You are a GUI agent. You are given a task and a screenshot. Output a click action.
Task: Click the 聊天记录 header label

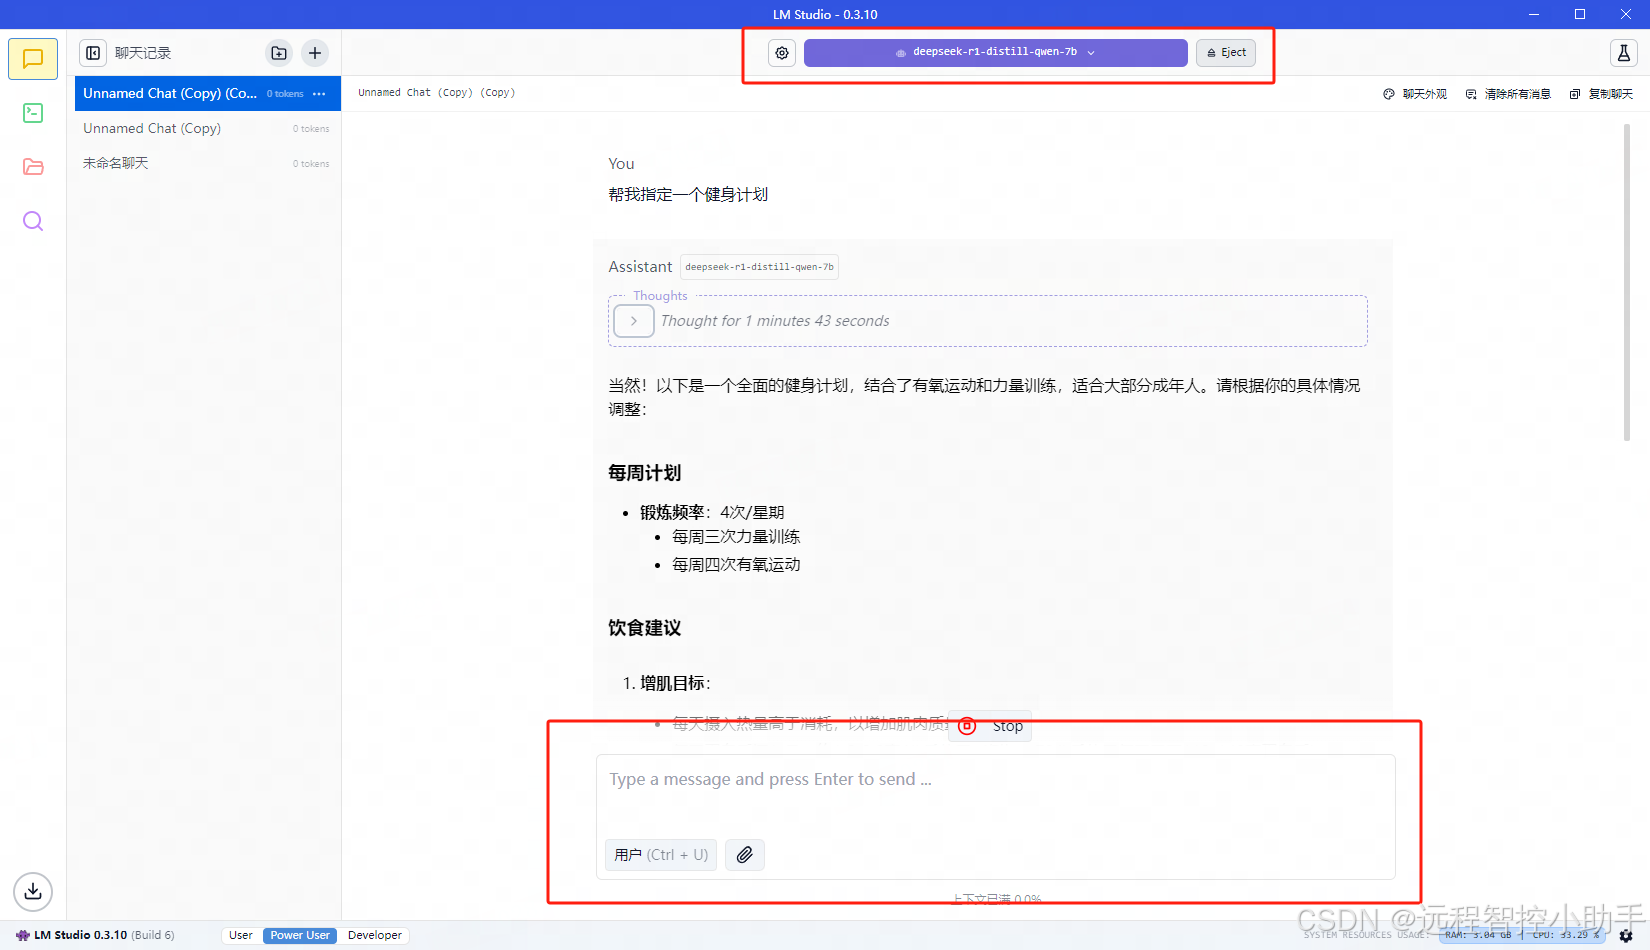pyautogui.click(x=143, y=53)
